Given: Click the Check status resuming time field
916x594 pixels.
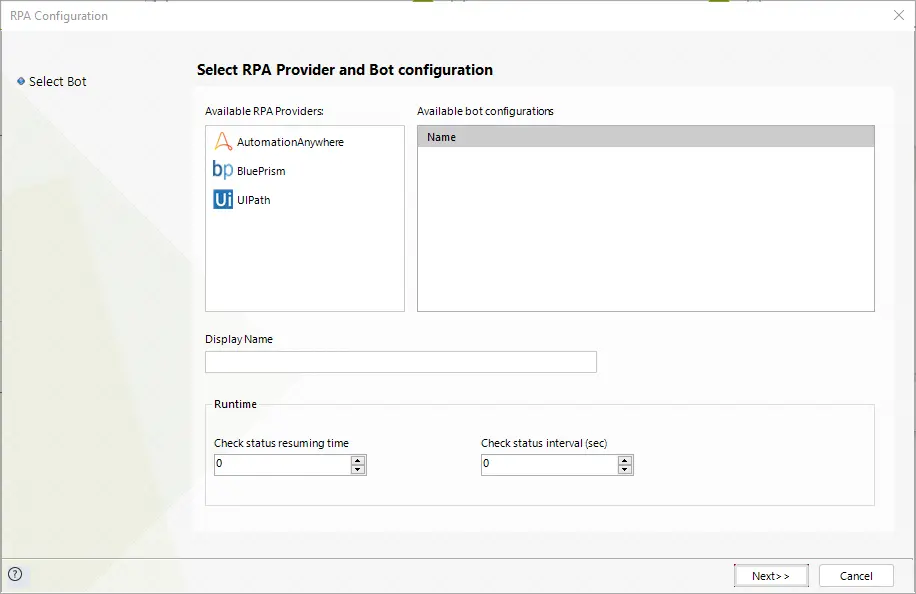Looking at the screenshot, I should click(x=282, y=465).
